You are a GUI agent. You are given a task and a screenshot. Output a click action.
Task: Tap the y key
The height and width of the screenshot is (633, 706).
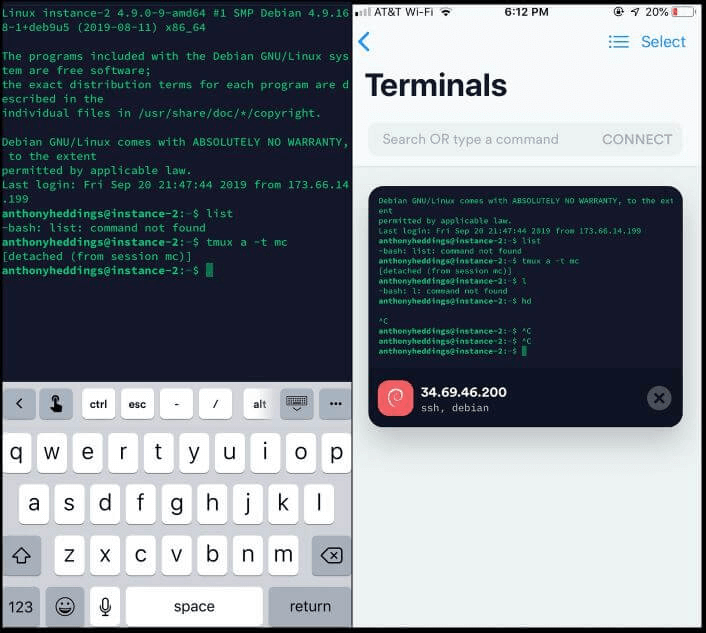(x=194, y=452)
